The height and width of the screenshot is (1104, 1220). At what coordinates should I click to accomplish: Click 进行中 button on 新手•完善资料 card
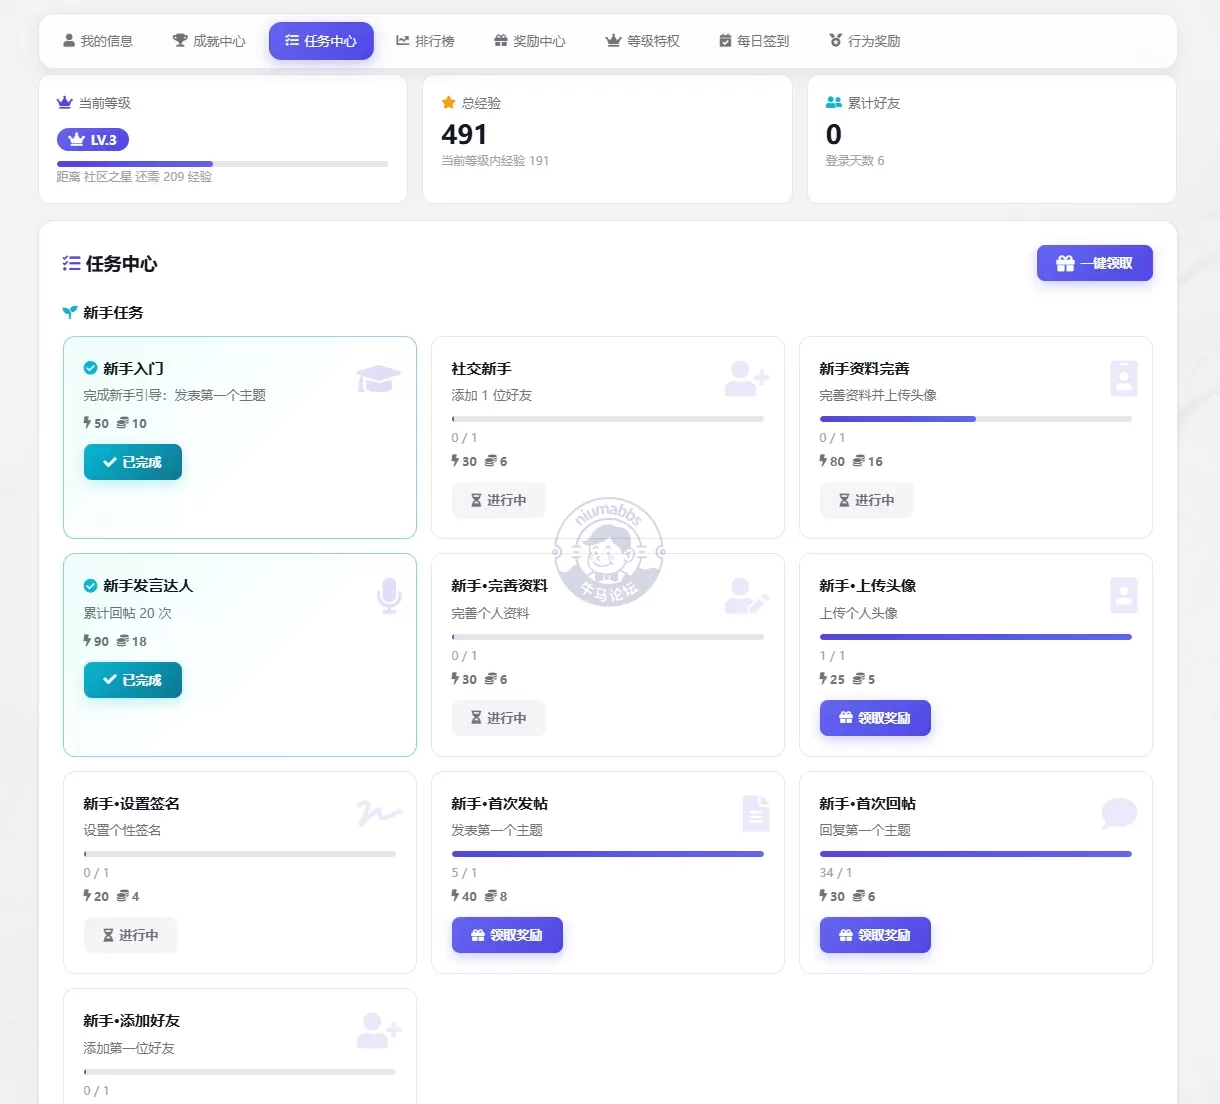tap(499, 718)
